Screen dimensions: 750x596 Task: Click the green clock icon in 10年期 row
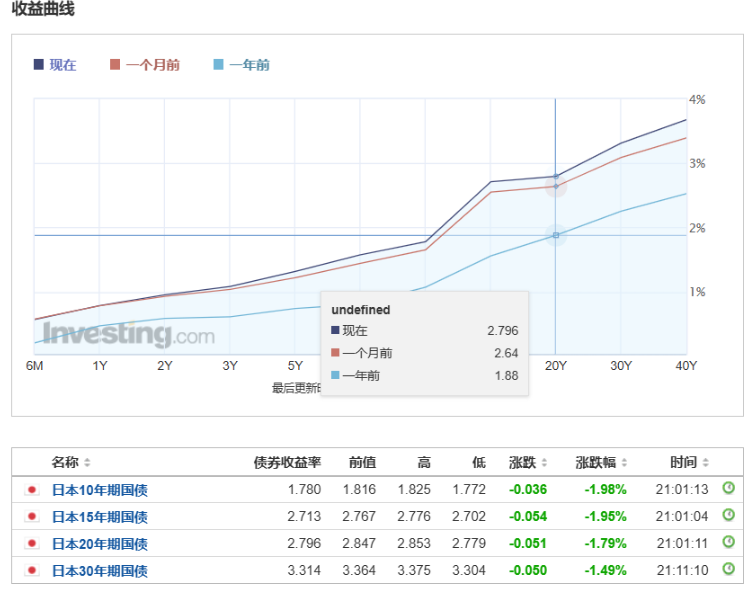click(729, 489)
